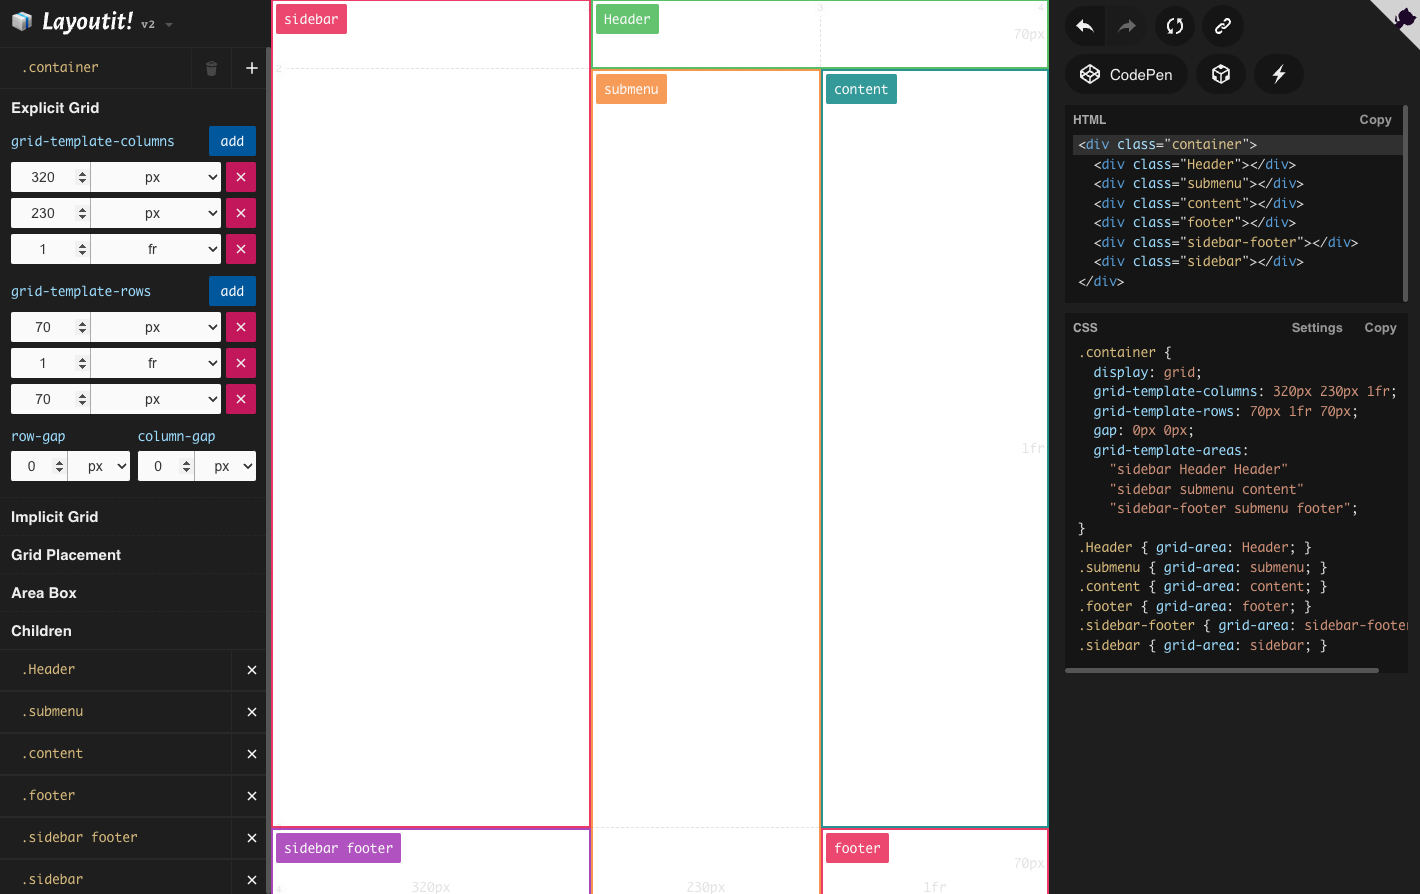The image size is (1420, 894).
Task: Change the 320 column's px unit dropdown
Action: [x=155, y=176]
